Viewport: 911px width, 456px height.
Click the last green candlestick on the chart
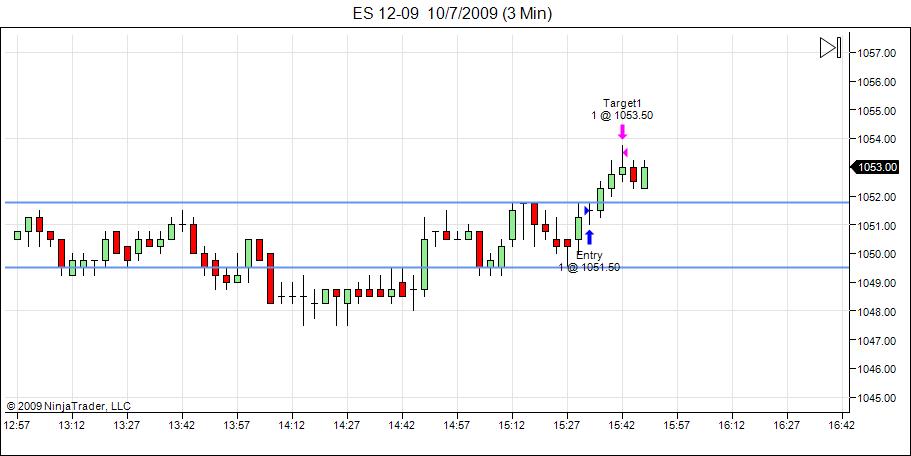point(644,177)
